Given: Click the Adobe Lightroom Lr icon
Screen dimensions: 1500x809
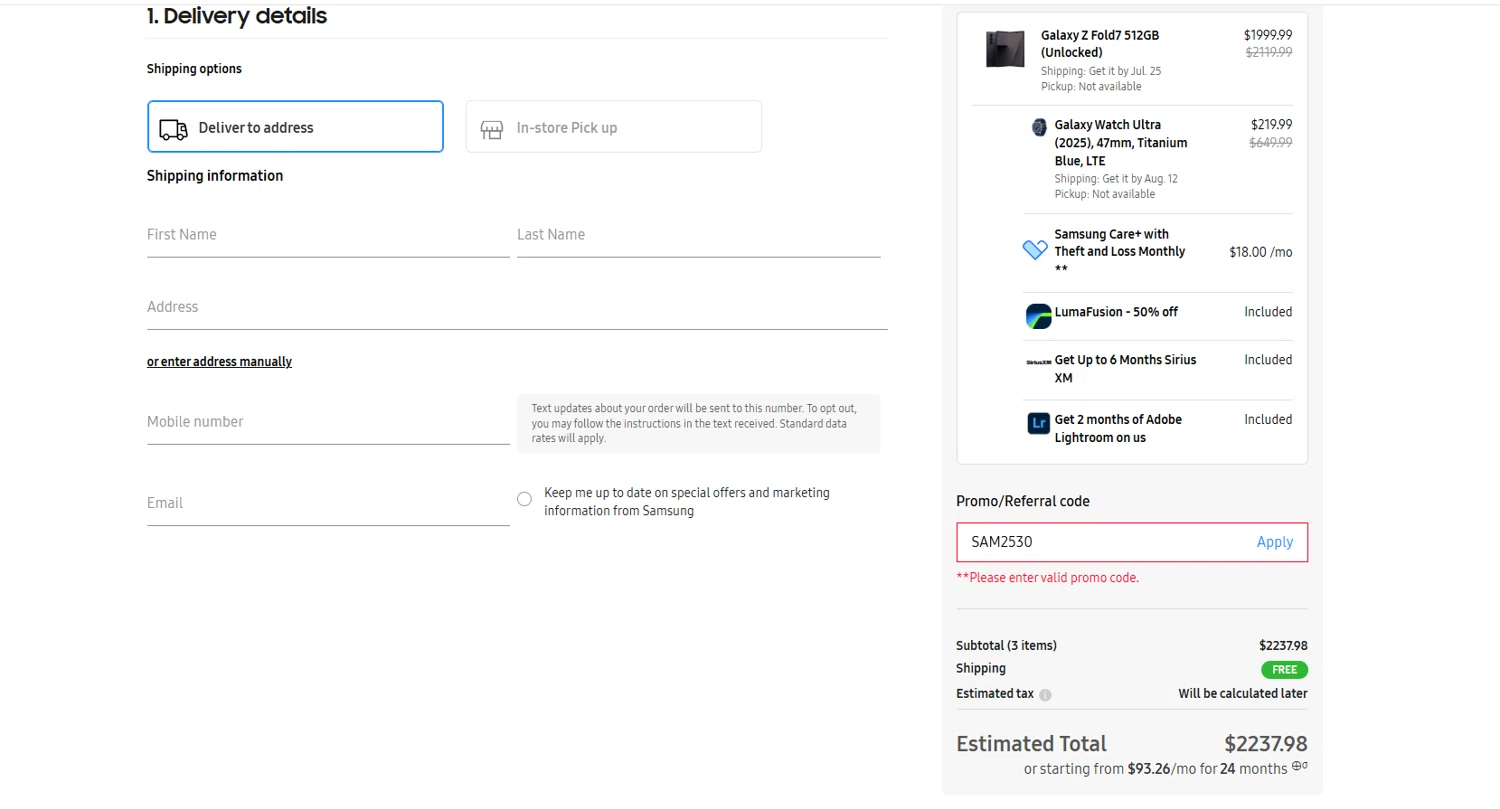Looking at the screenshot, I should point(1038,423).
